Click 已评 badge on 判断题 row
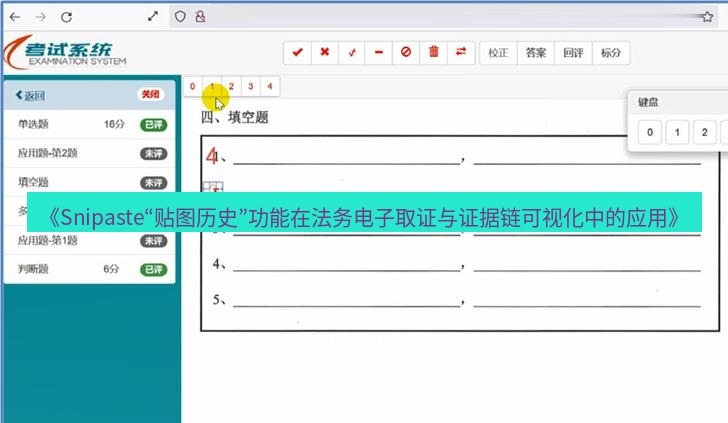The width and height of the screenshot is (728, 423). (x=154, y=269)
